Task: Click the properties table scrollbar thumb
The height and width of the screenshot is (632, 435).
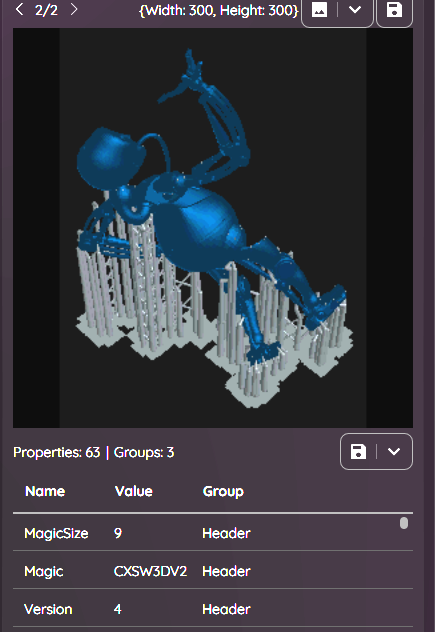Action: [404, 523]
